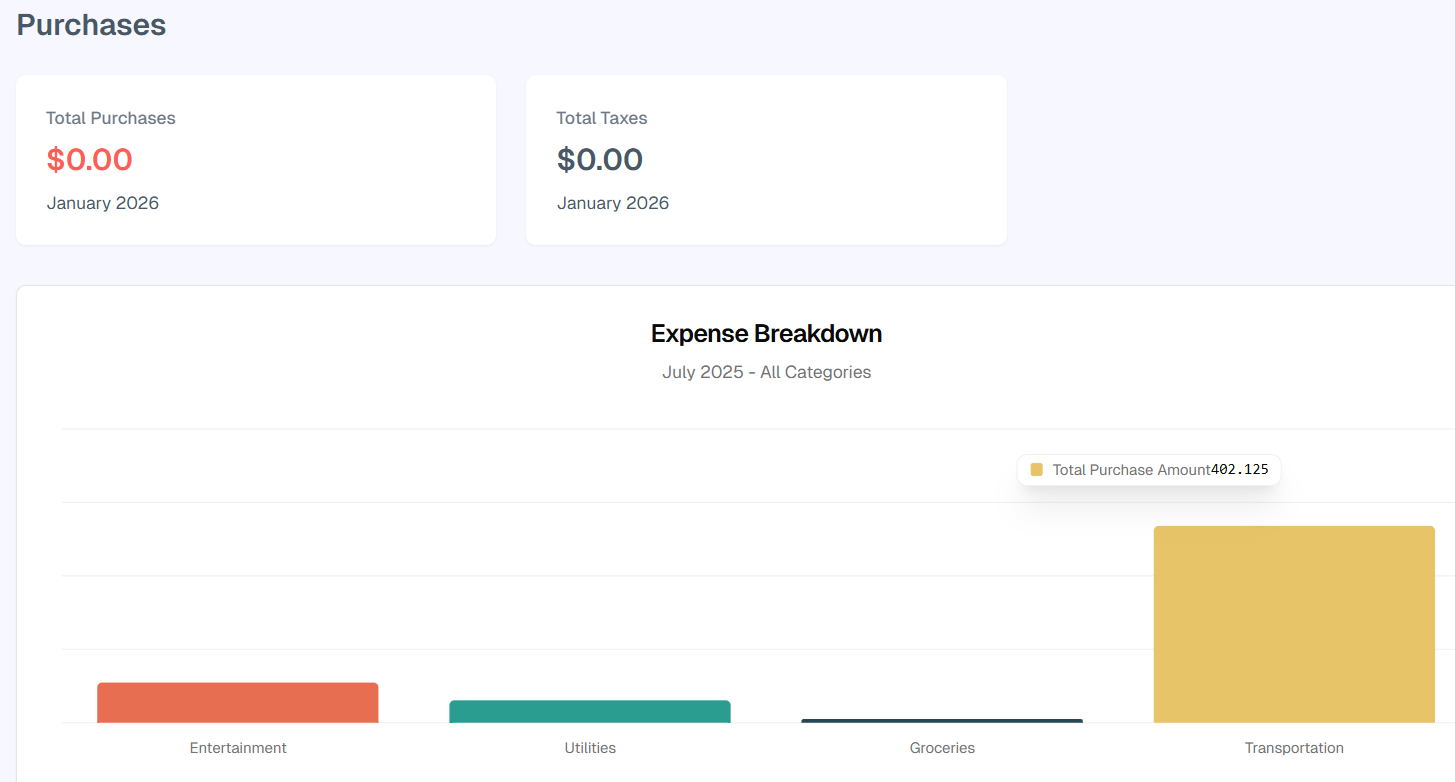Click the Purchases page heading
The image size is (1455, 782).
(91, 25)
